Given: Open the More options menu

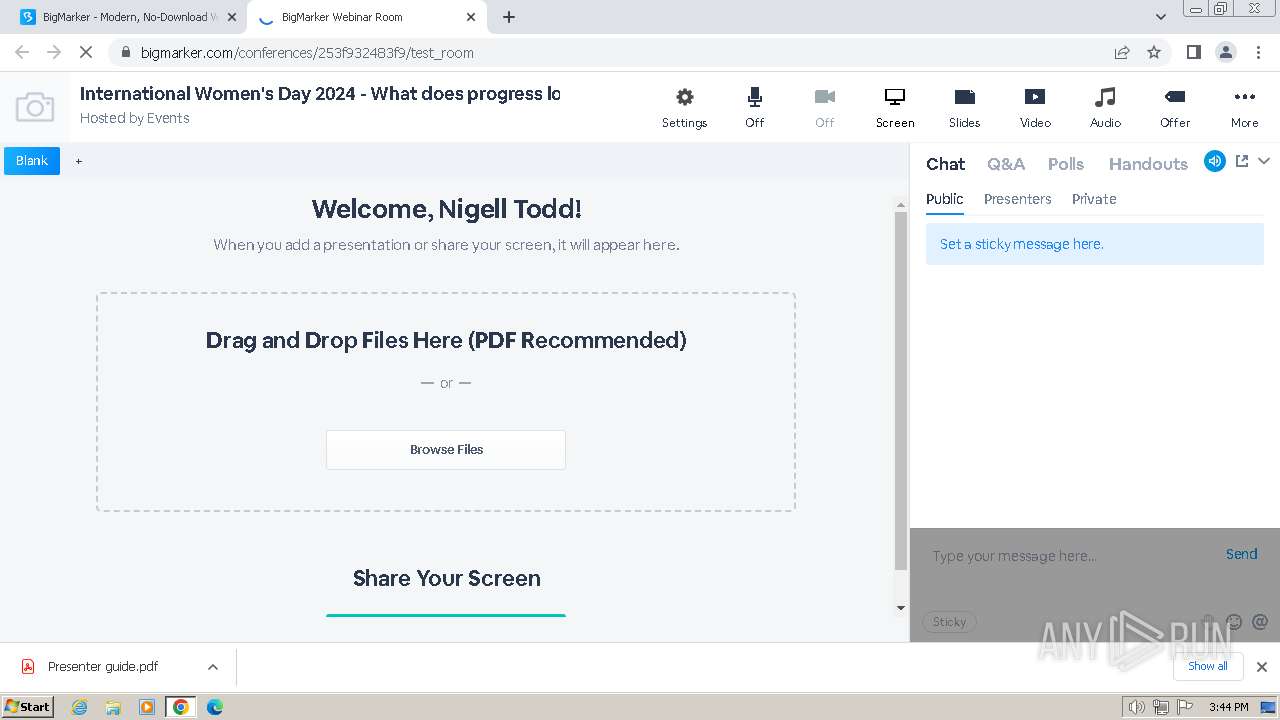Looking at the screenshot, I should tap(1245, 107).
